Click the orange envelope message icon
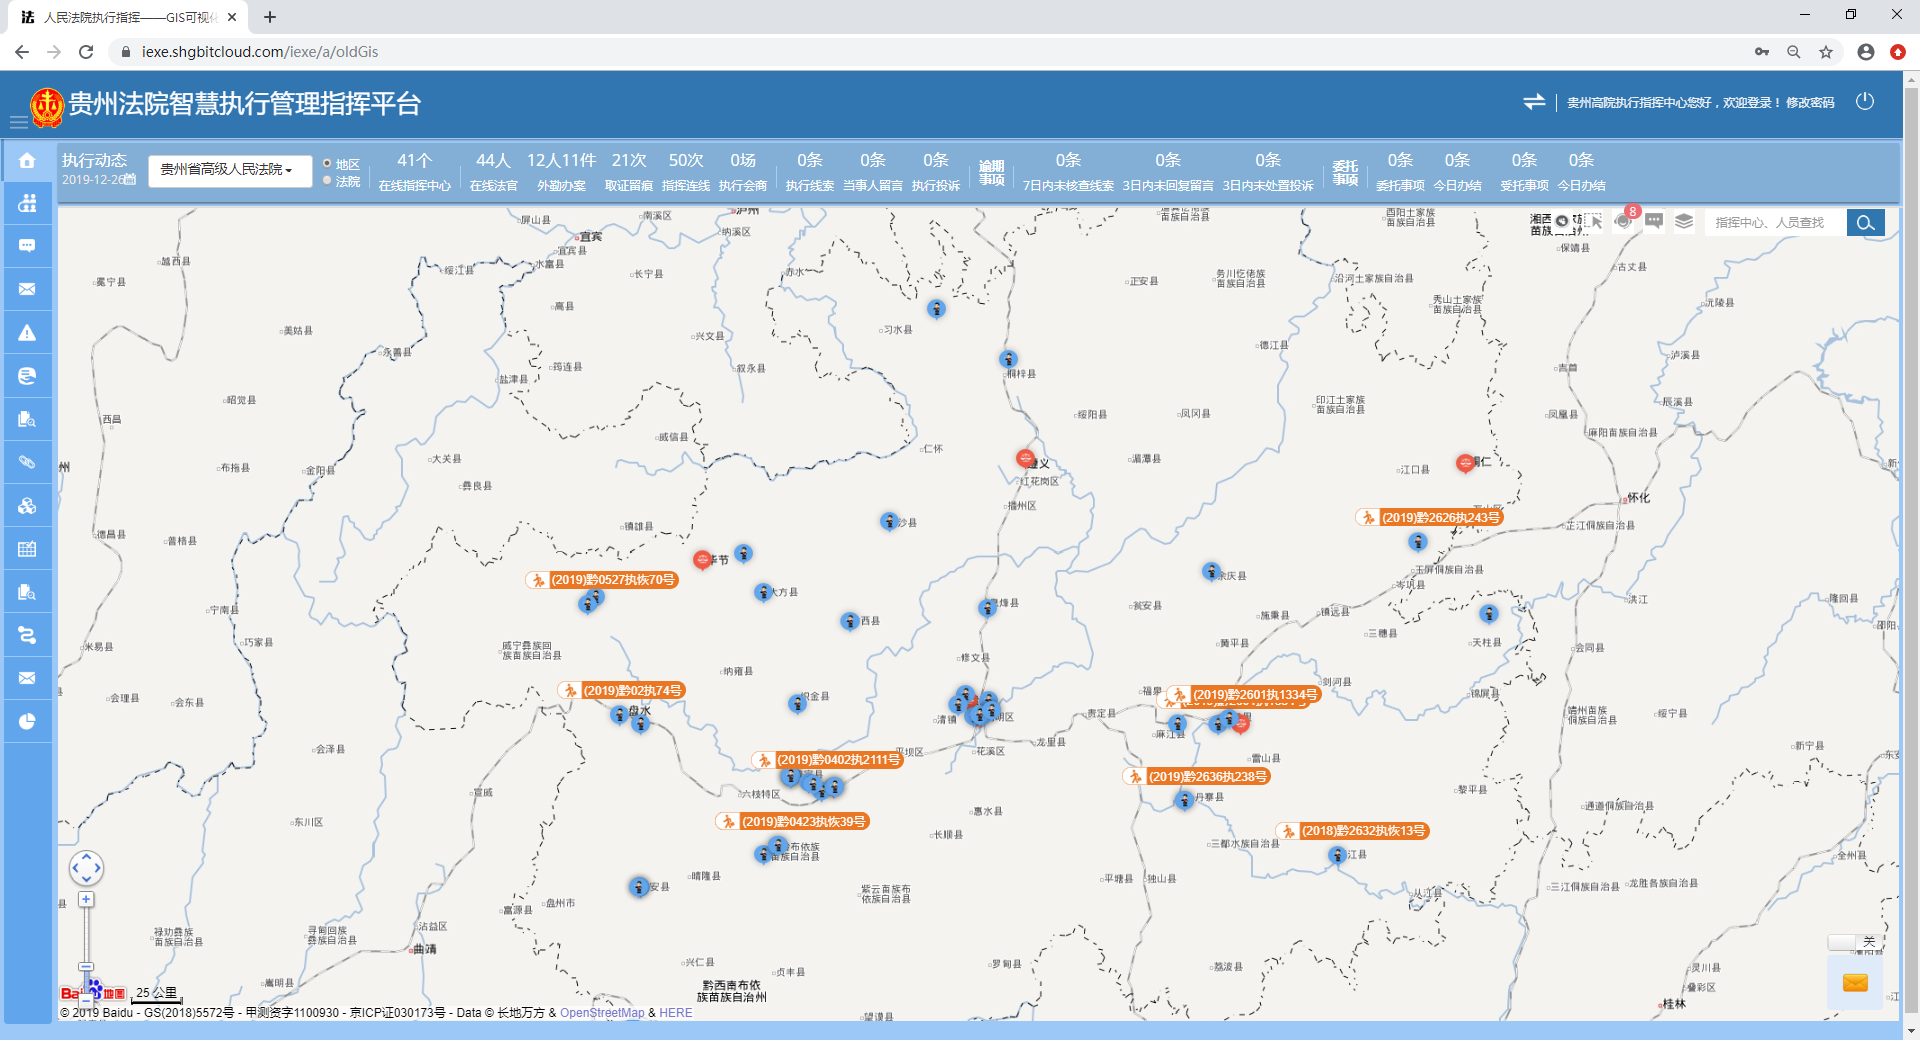Viewport: 1920px width, 1040px height. (x=1854, y=983)
